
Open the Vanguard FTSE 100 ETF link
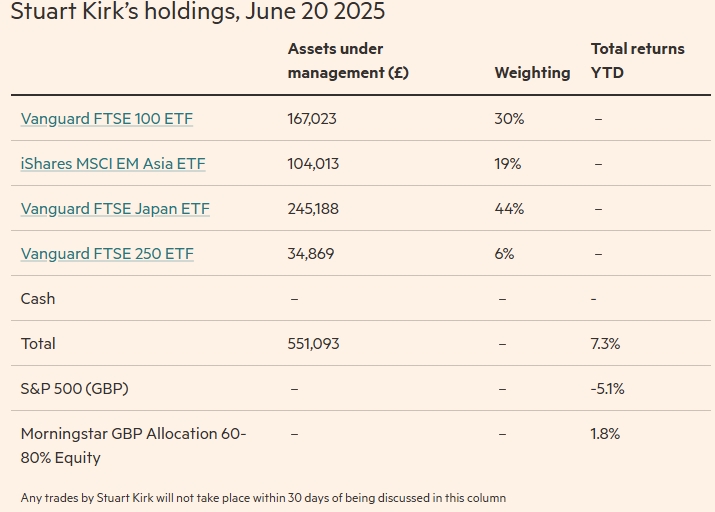click(x=106, y=119)
